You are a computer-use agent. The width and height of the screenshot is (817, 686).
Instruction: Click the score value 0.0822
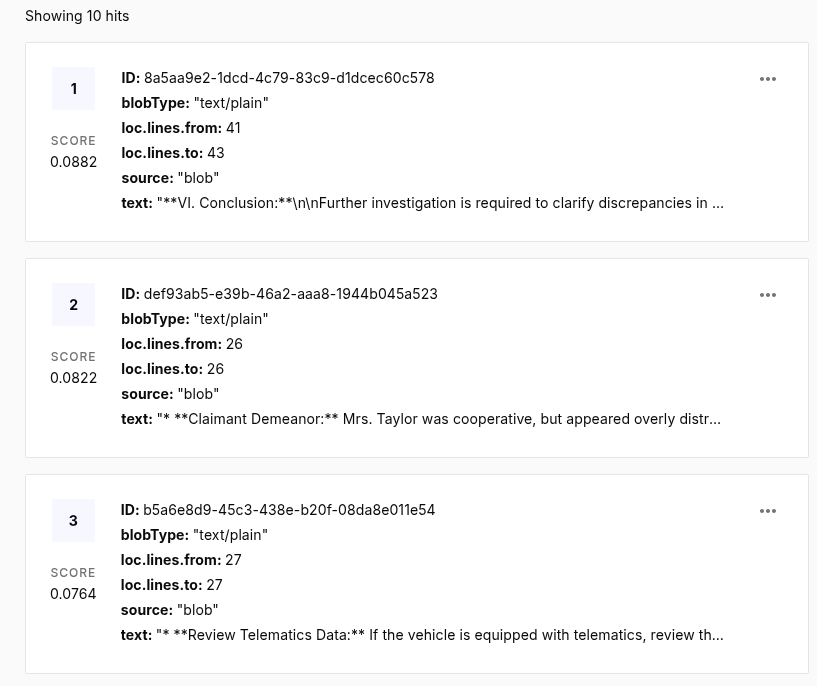pos(73,378)
